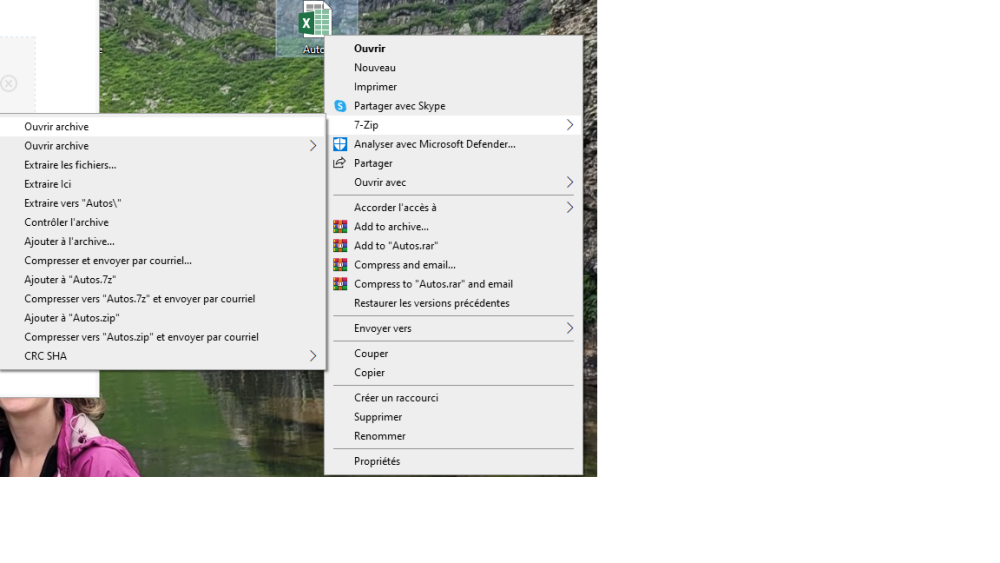Select Ajouter à "Autos.zip"
This screenshot has width=1000, height=563.
[72, 318]
